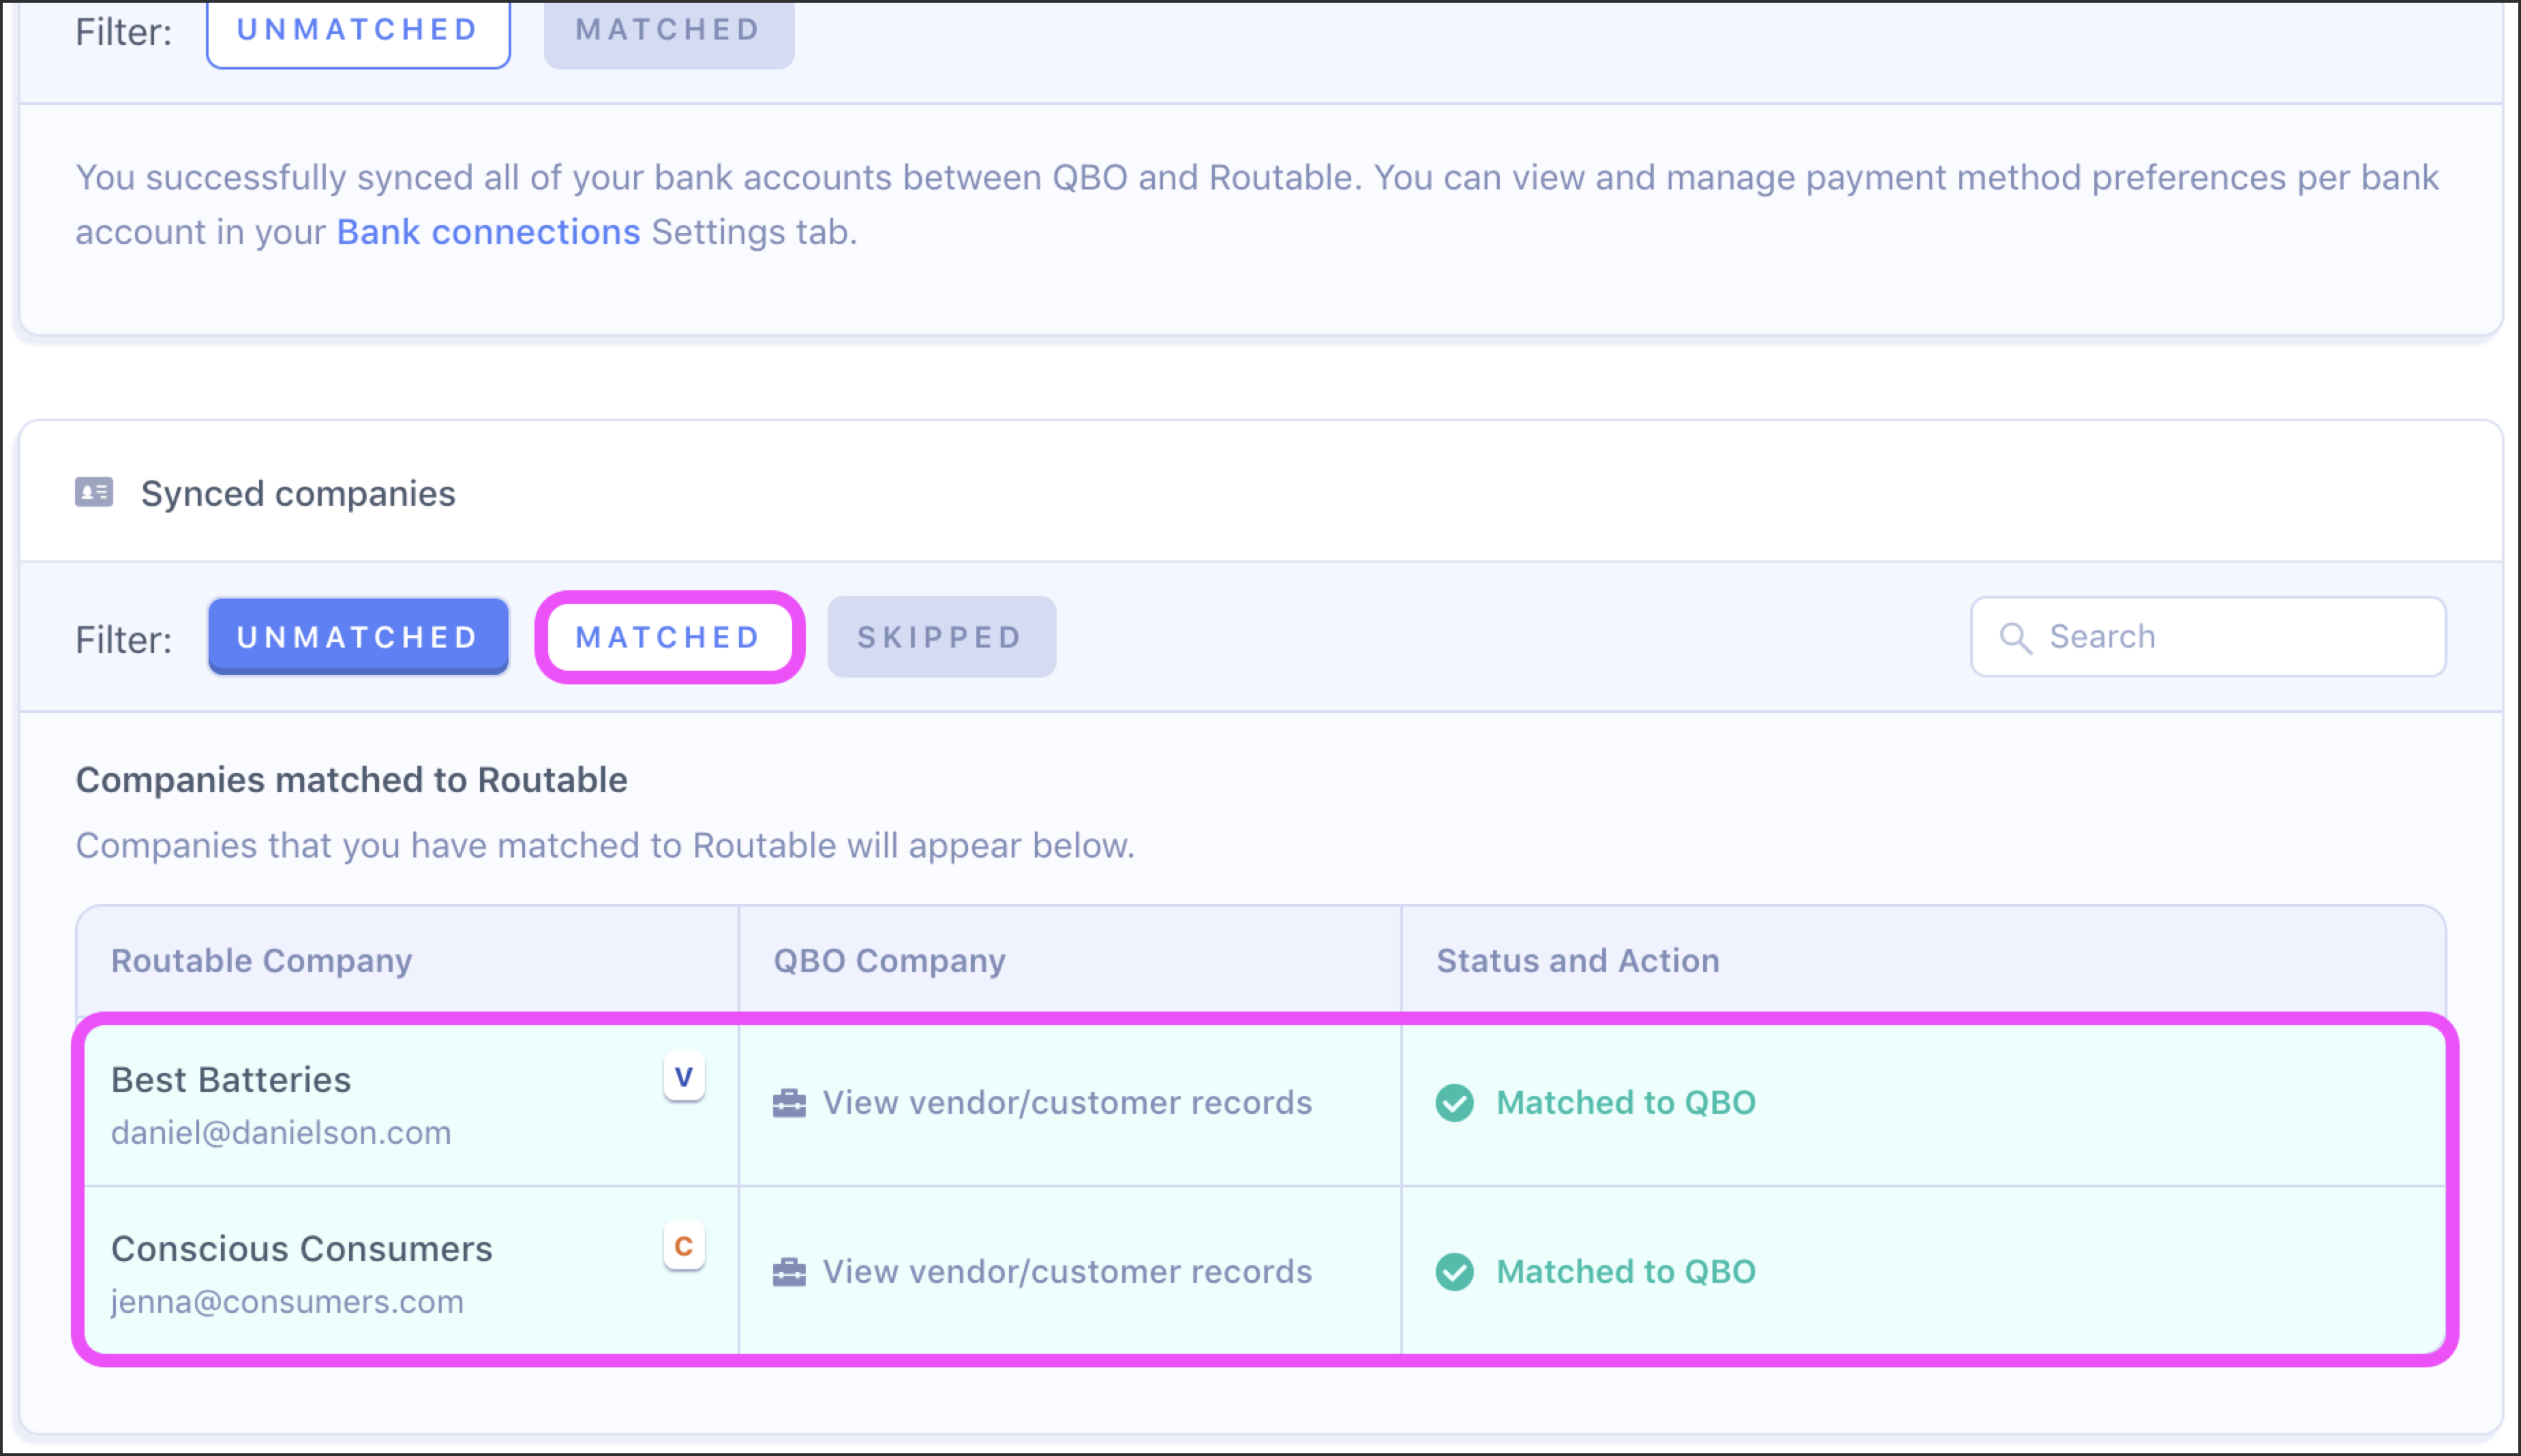Click the companies Search field
This screenshot has width=2521, height=1456.
coord(2208,637)
